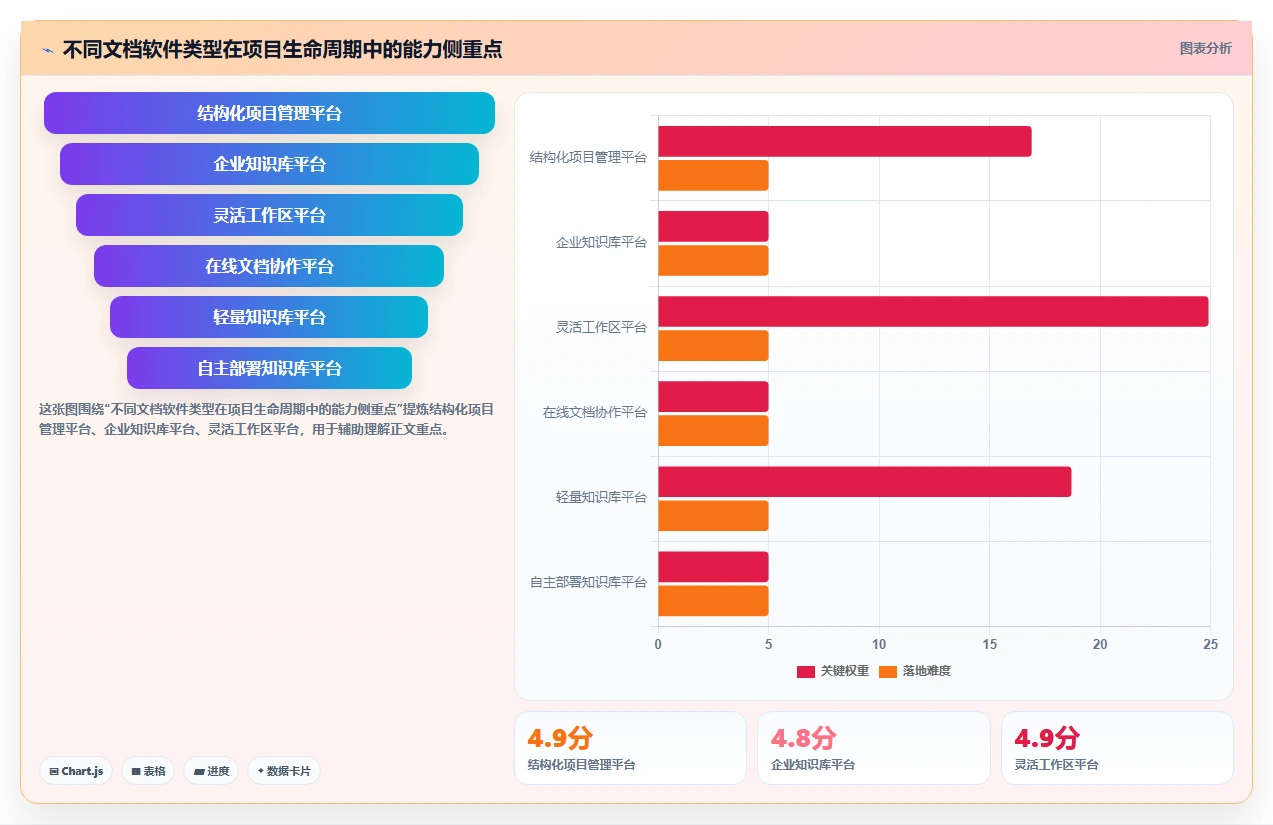Screen dimensions: 1273x825
Task: Select the 自主部署知识库平台 funnel bar
Action: pos(269,368)
